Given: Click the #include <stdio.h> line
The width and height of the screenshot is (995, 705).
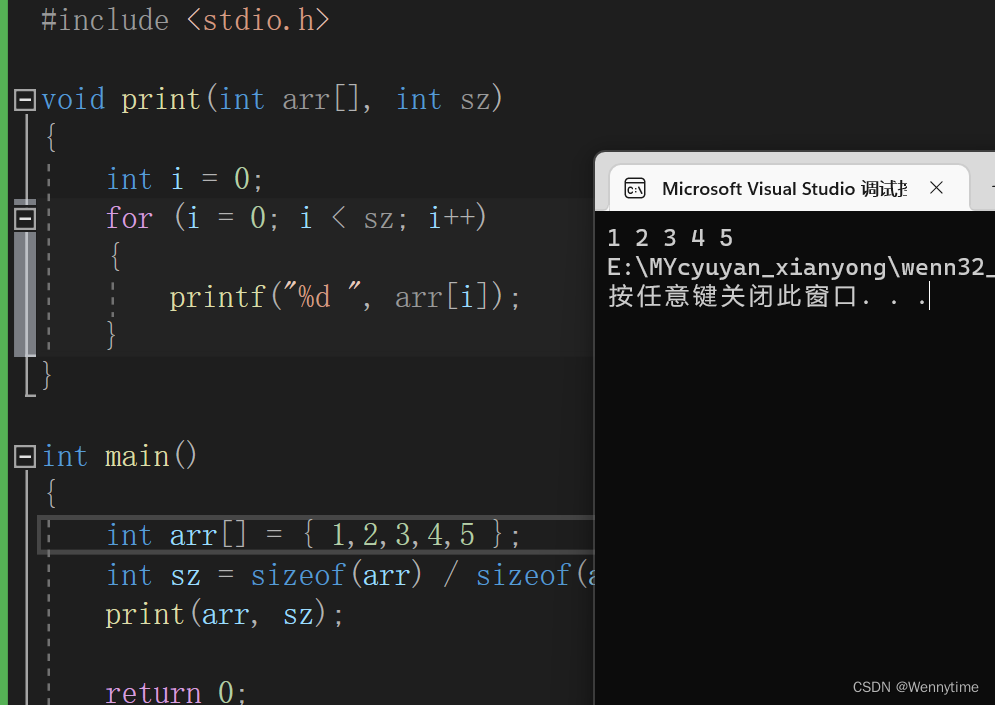Looking at the screenshot, I should click(x=185, y=20).
